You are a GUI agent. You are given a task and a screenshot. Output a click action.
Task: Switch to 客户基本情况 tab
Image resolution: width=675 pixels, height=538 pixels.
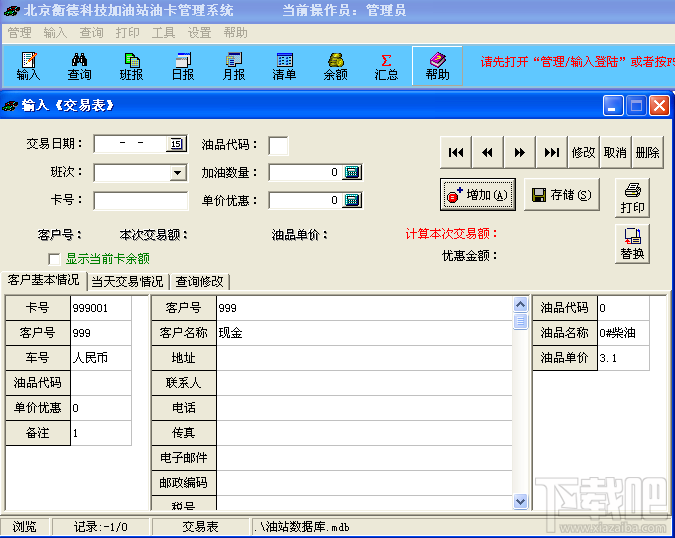44,281
